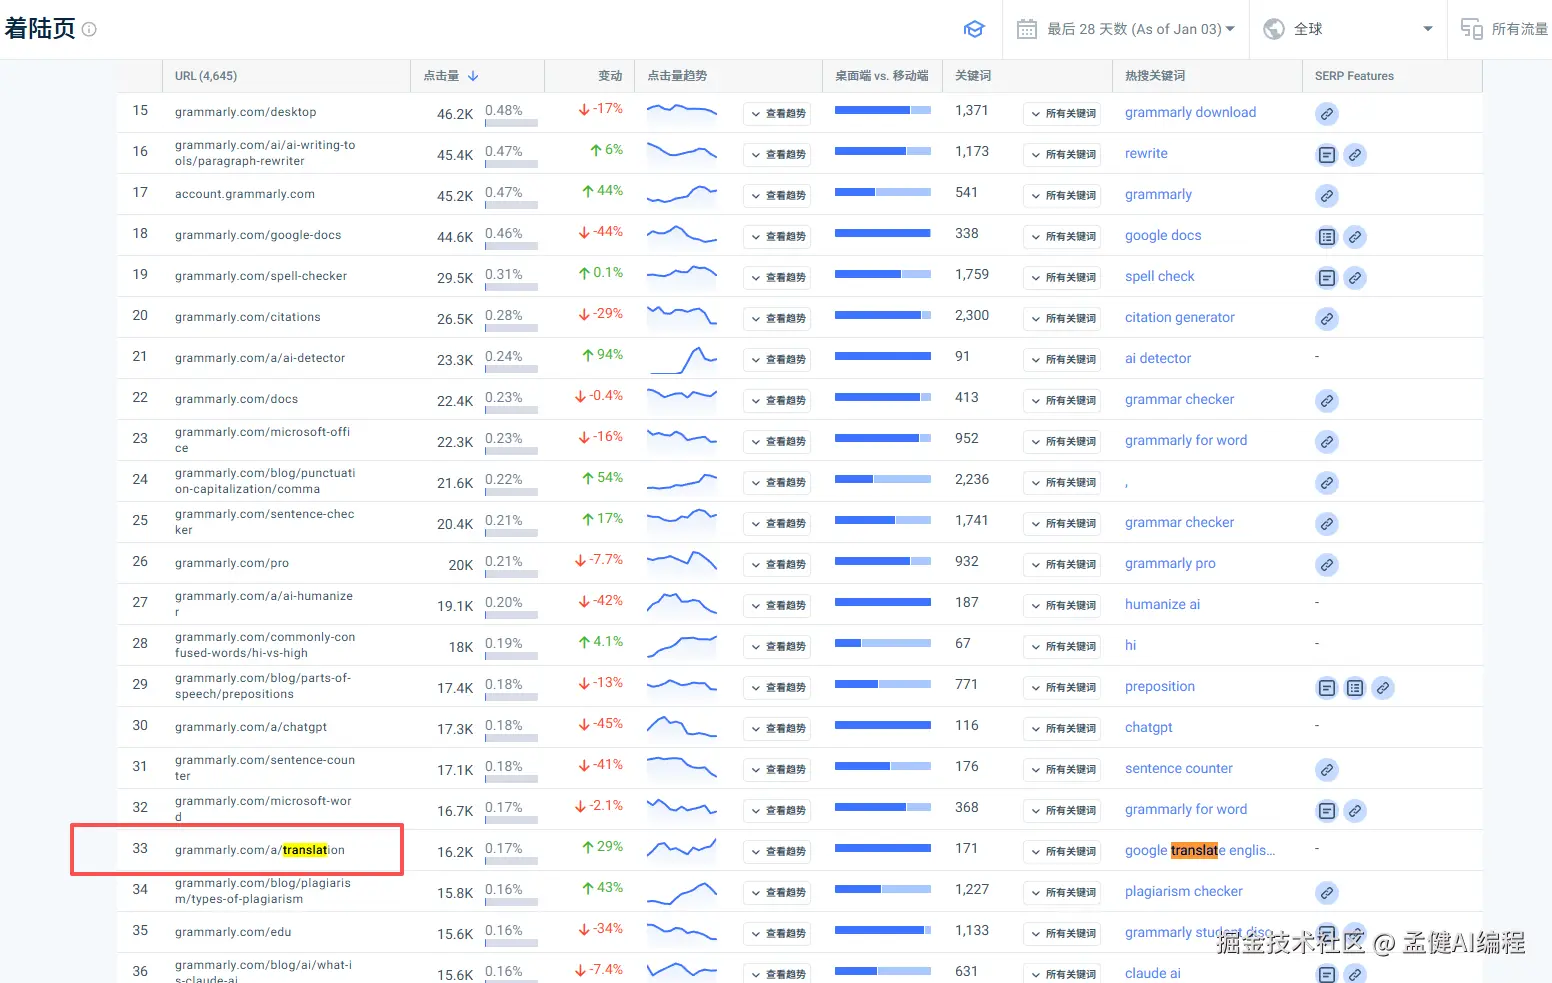The image size is (1552, 983).
Task: Click the snippet SERP icon in spell check row
Action: (x=1326, y=278)
